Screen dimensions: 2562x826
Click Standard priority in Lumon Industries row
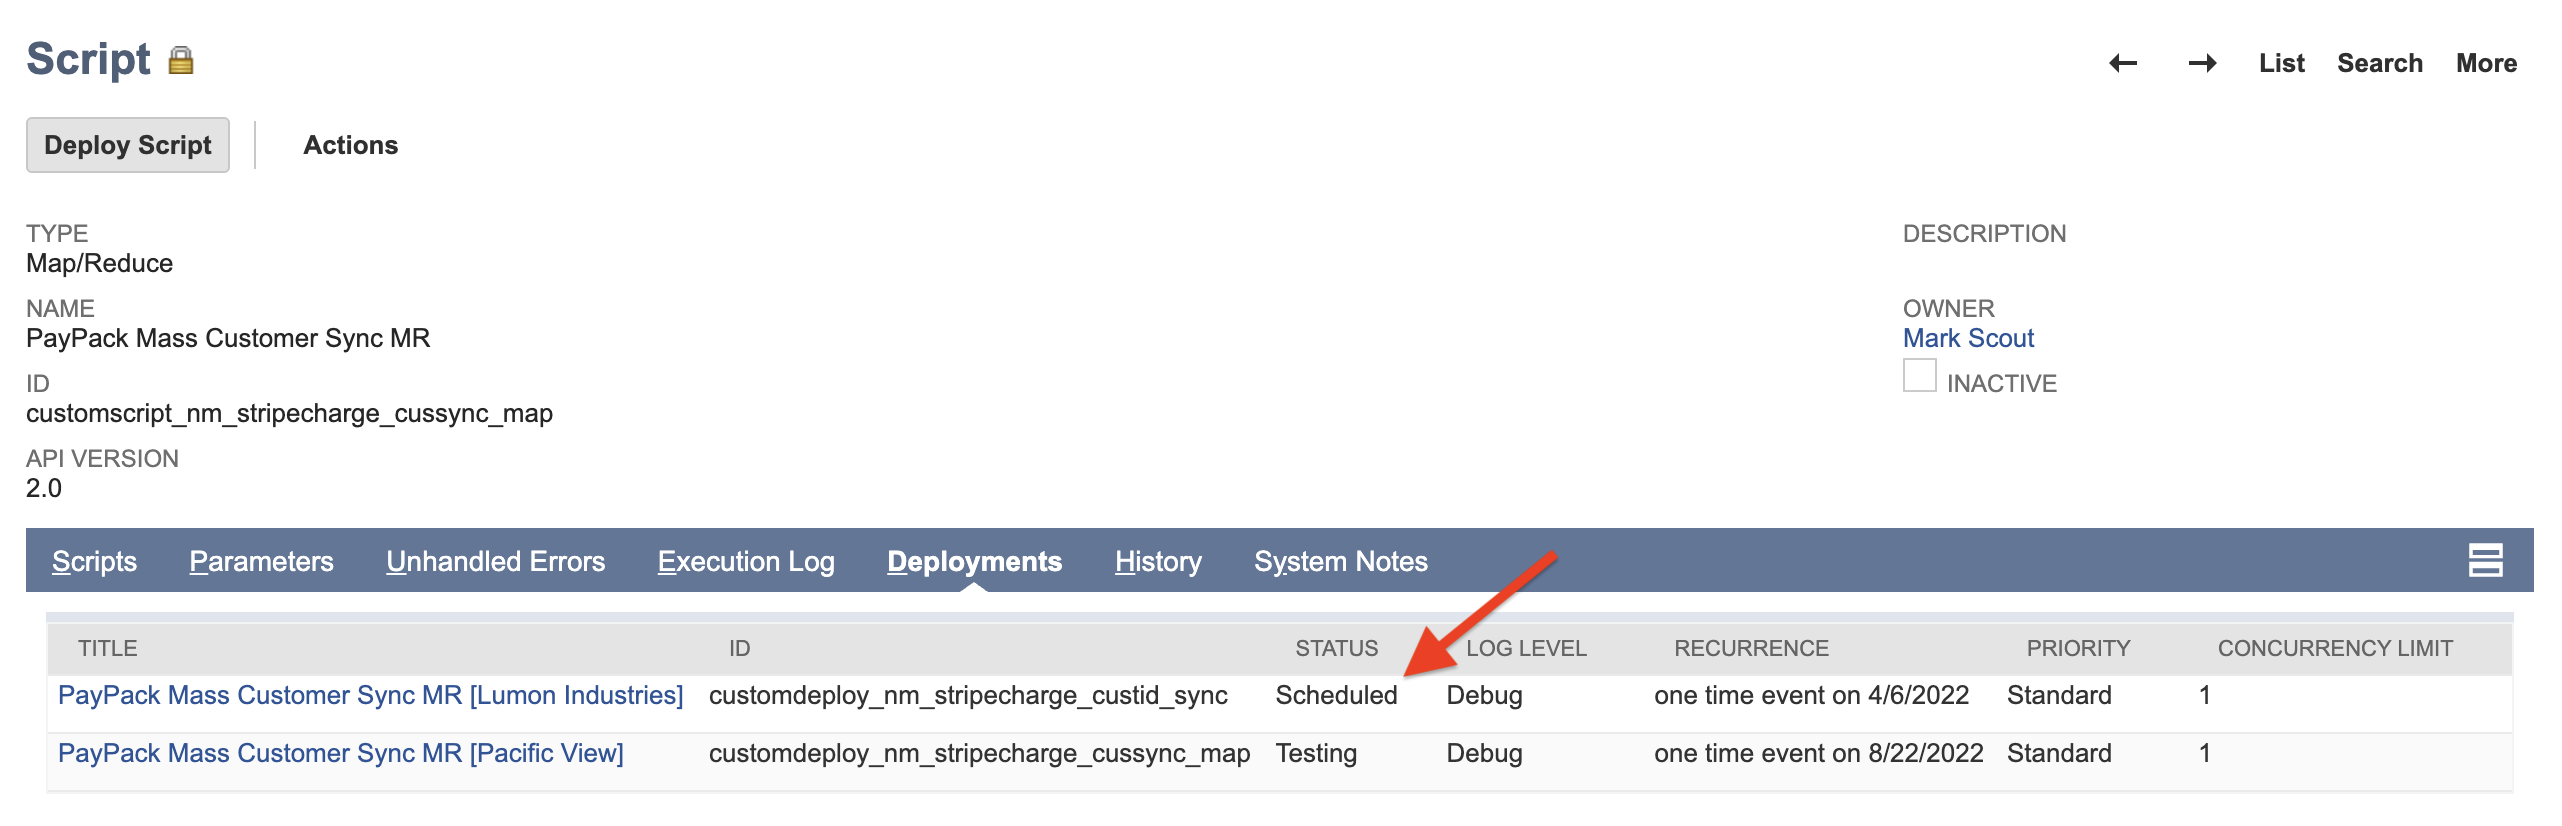coord(2059,695)
